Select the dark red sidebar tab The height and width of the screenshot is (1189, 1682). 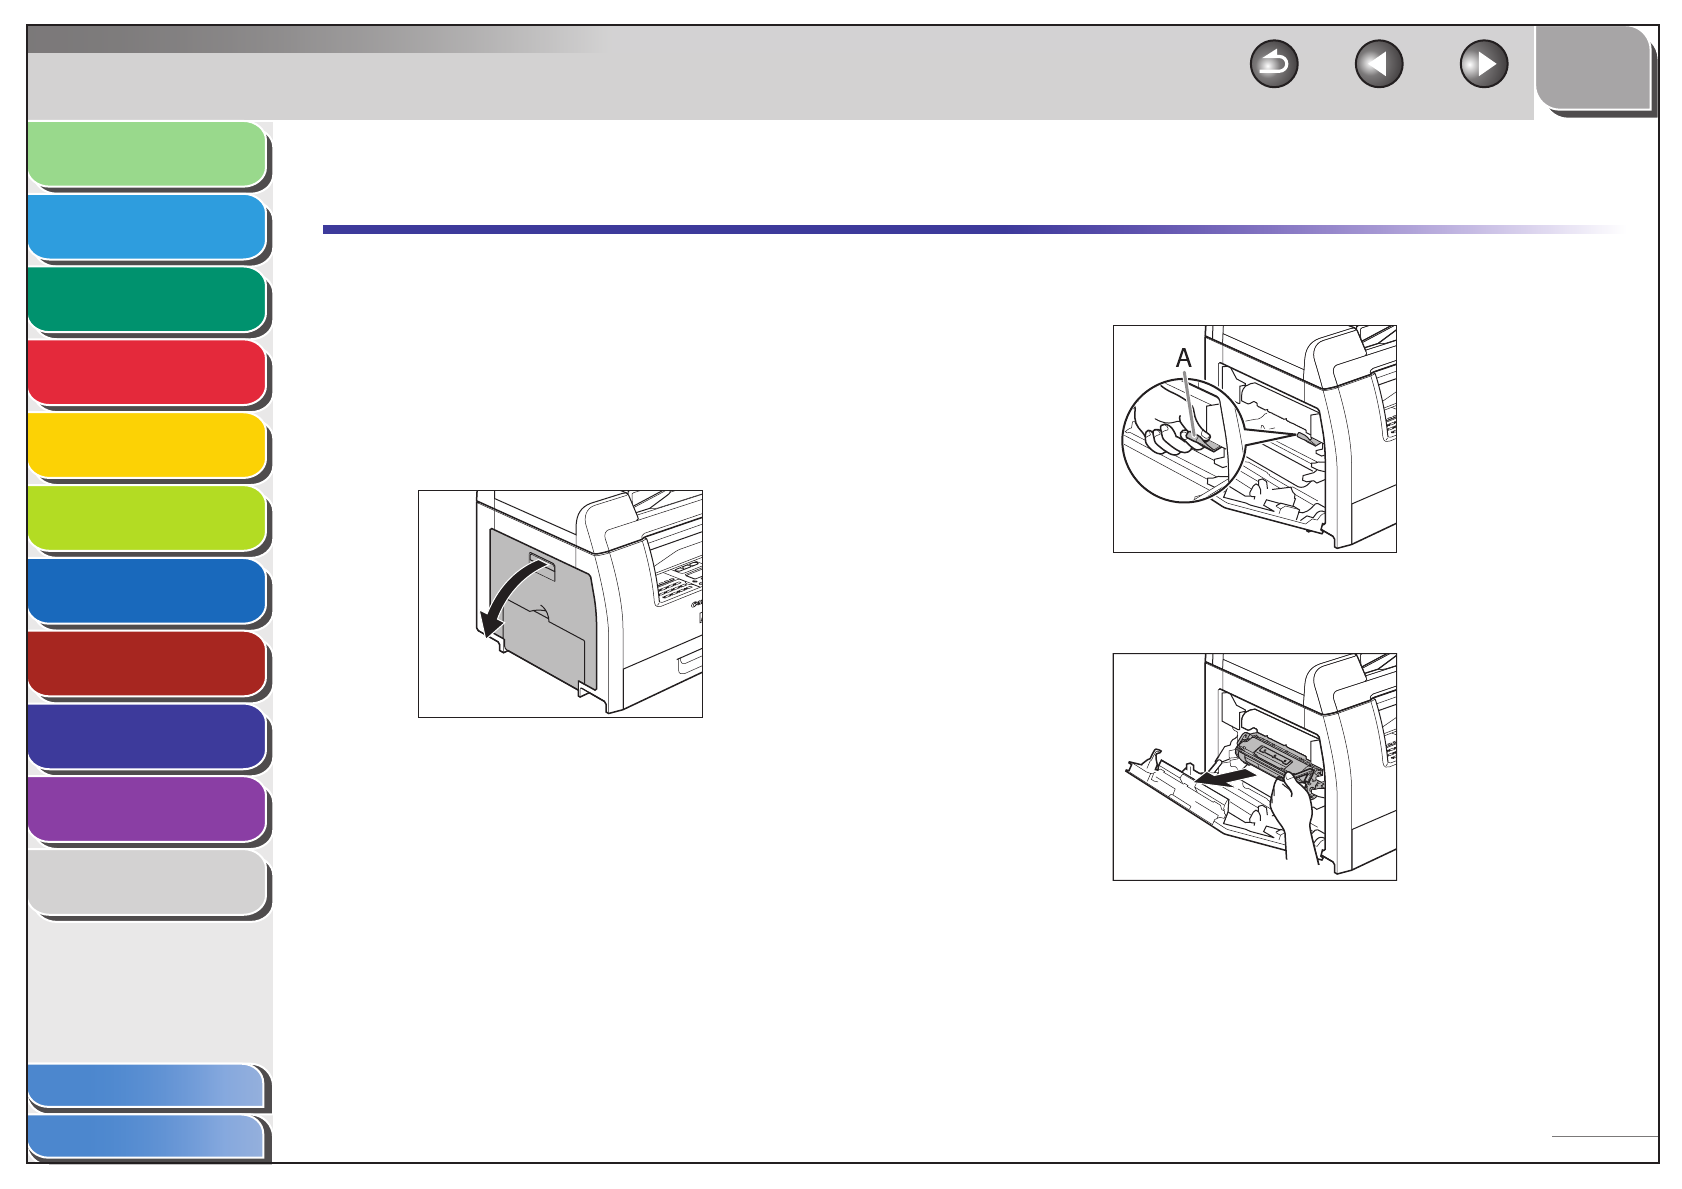148,665
